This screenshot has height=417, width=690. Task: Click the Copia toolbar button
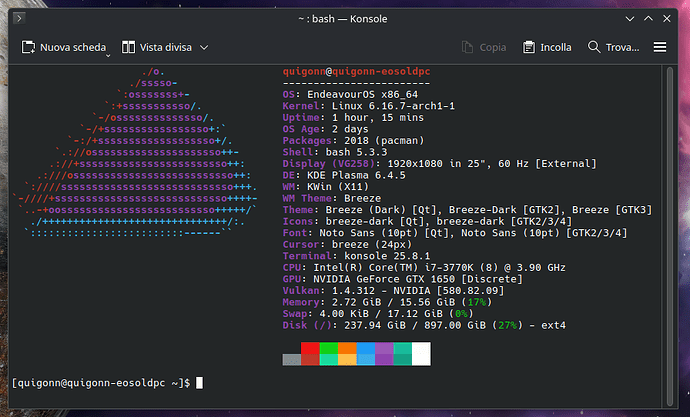point(485,47)
